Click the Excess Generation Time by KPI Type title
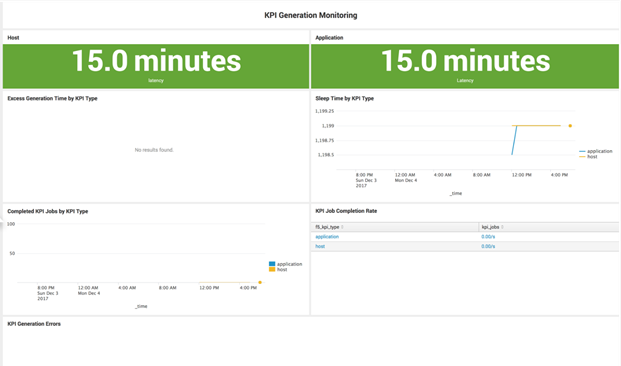This screenshot has width=621, height=366. coord(52,98)
